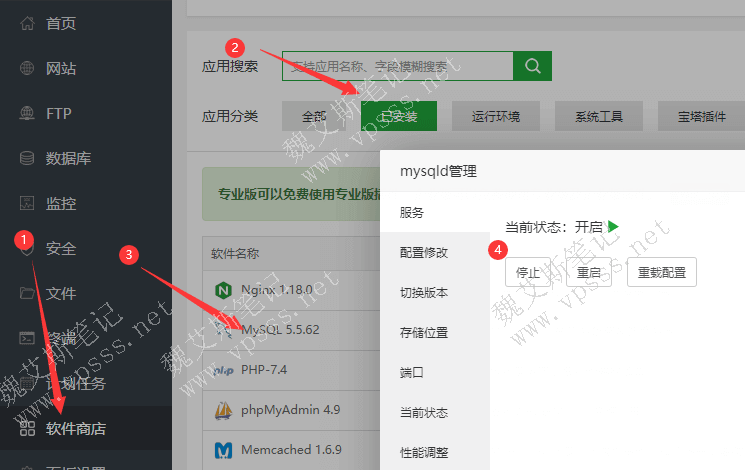Image resolution: width=745 pixels, height=470 pixels.
Task: Click the 停止 button
Action: 527,272
